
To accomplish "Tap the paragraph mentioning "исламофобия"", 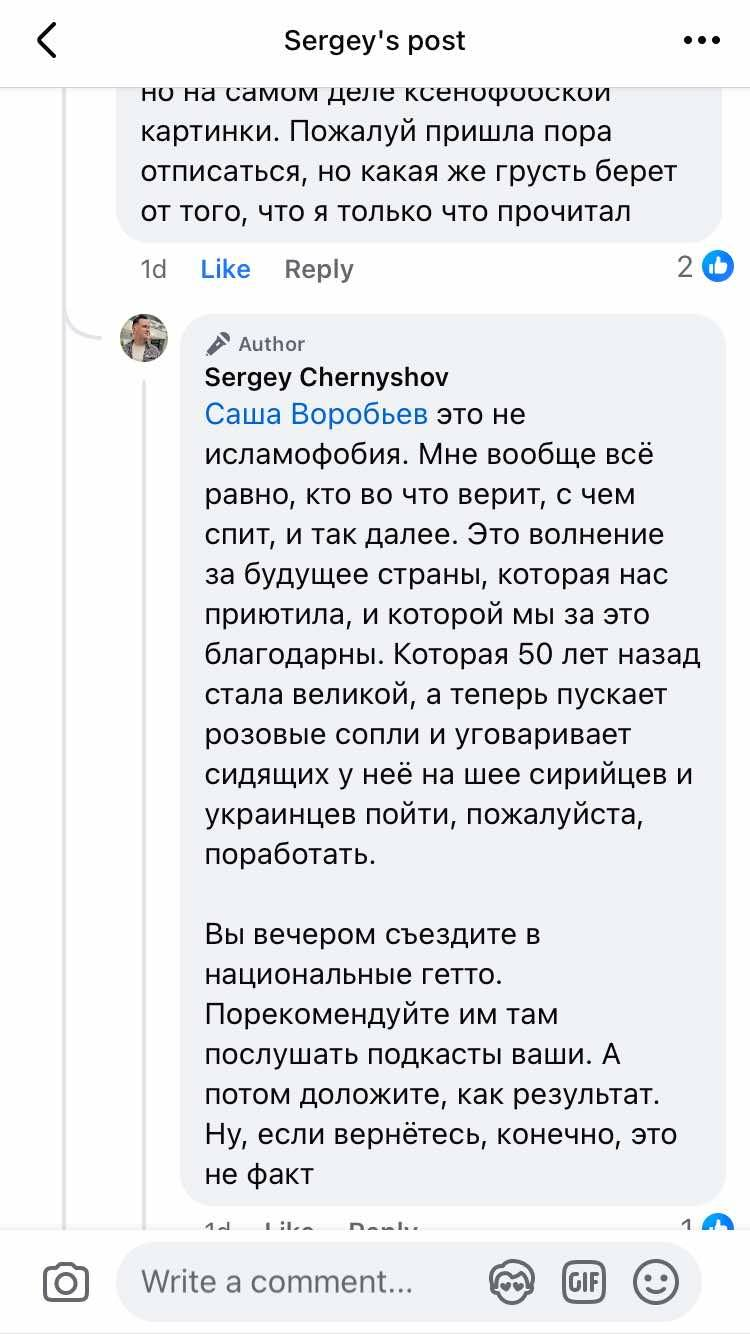I will 452,635.
